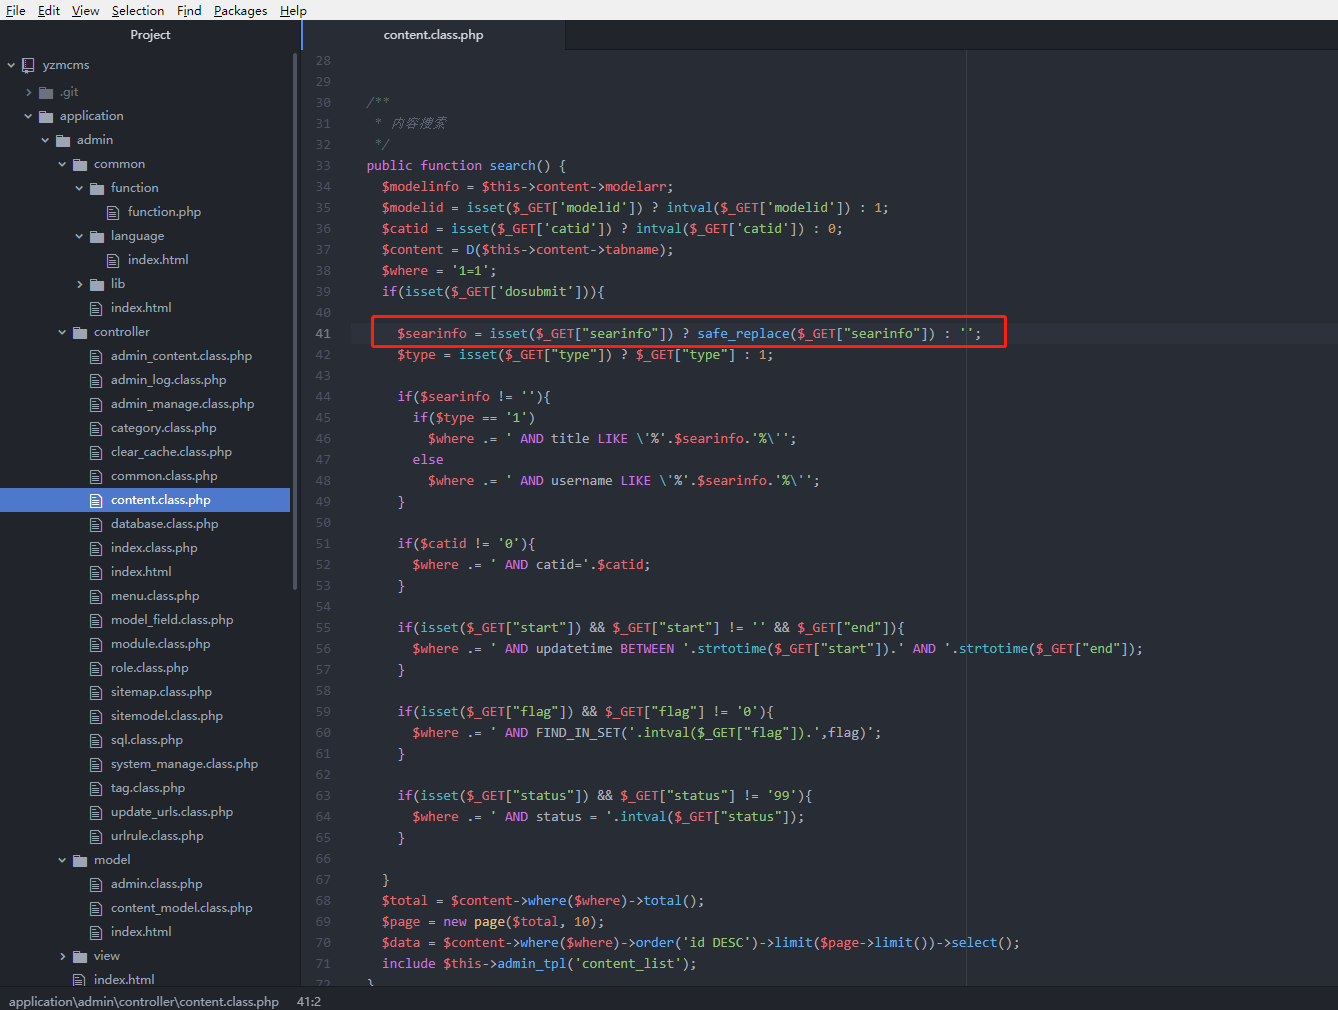Open the Selection menu
The image size is (1338, 1010).
(x=138, y=10)
